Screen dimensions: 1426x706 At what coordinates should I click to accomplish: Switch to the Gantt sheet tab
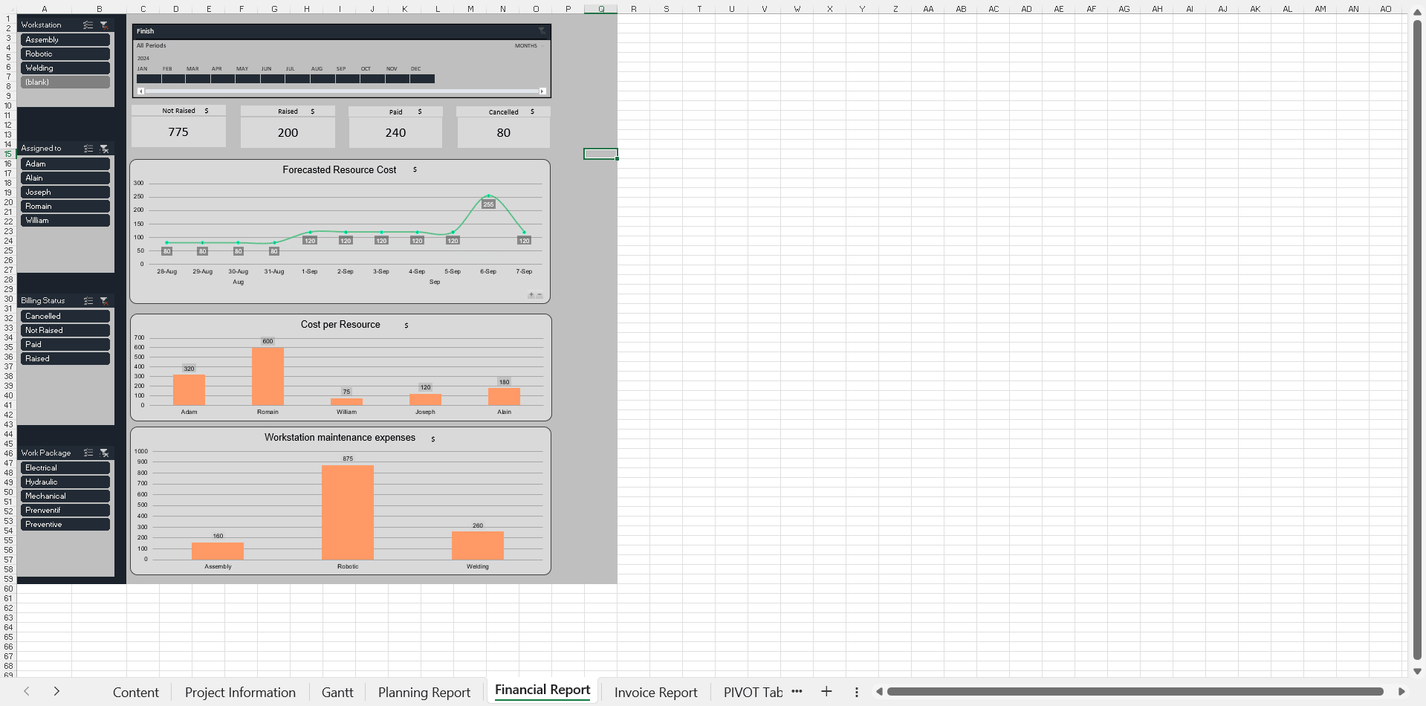coord(337,691)
